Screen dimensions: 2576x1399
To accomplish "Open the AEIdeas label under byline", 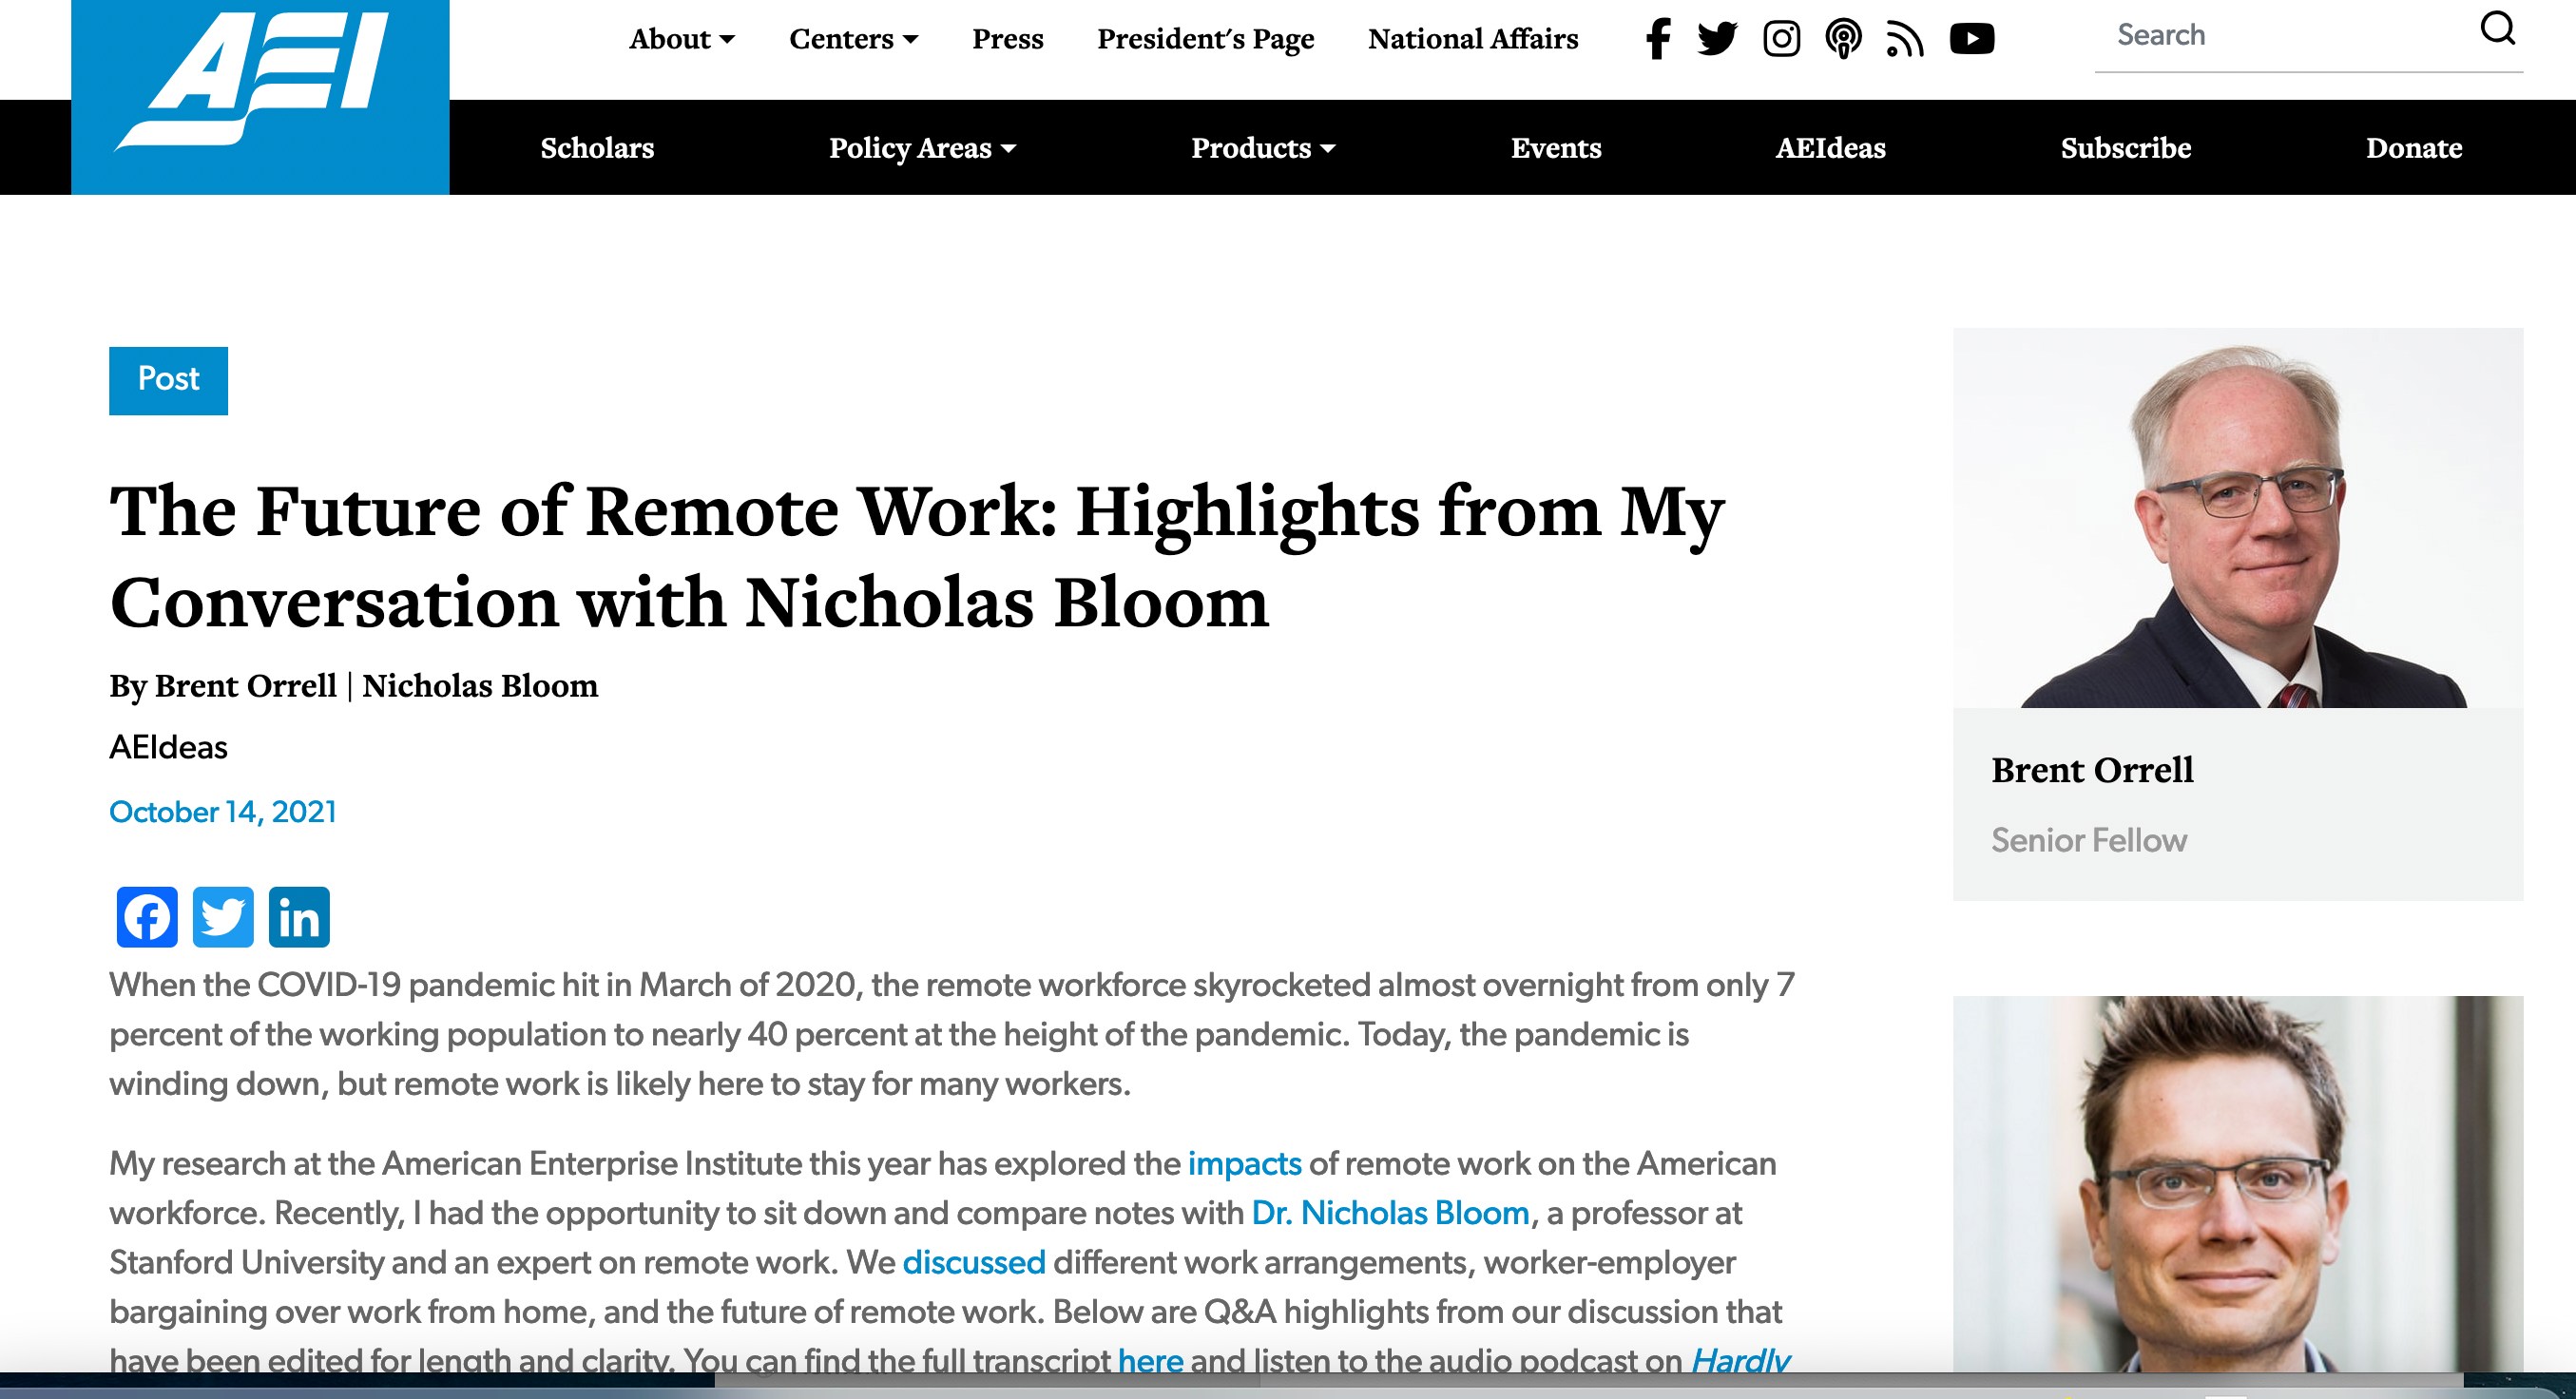I will 168,747.
